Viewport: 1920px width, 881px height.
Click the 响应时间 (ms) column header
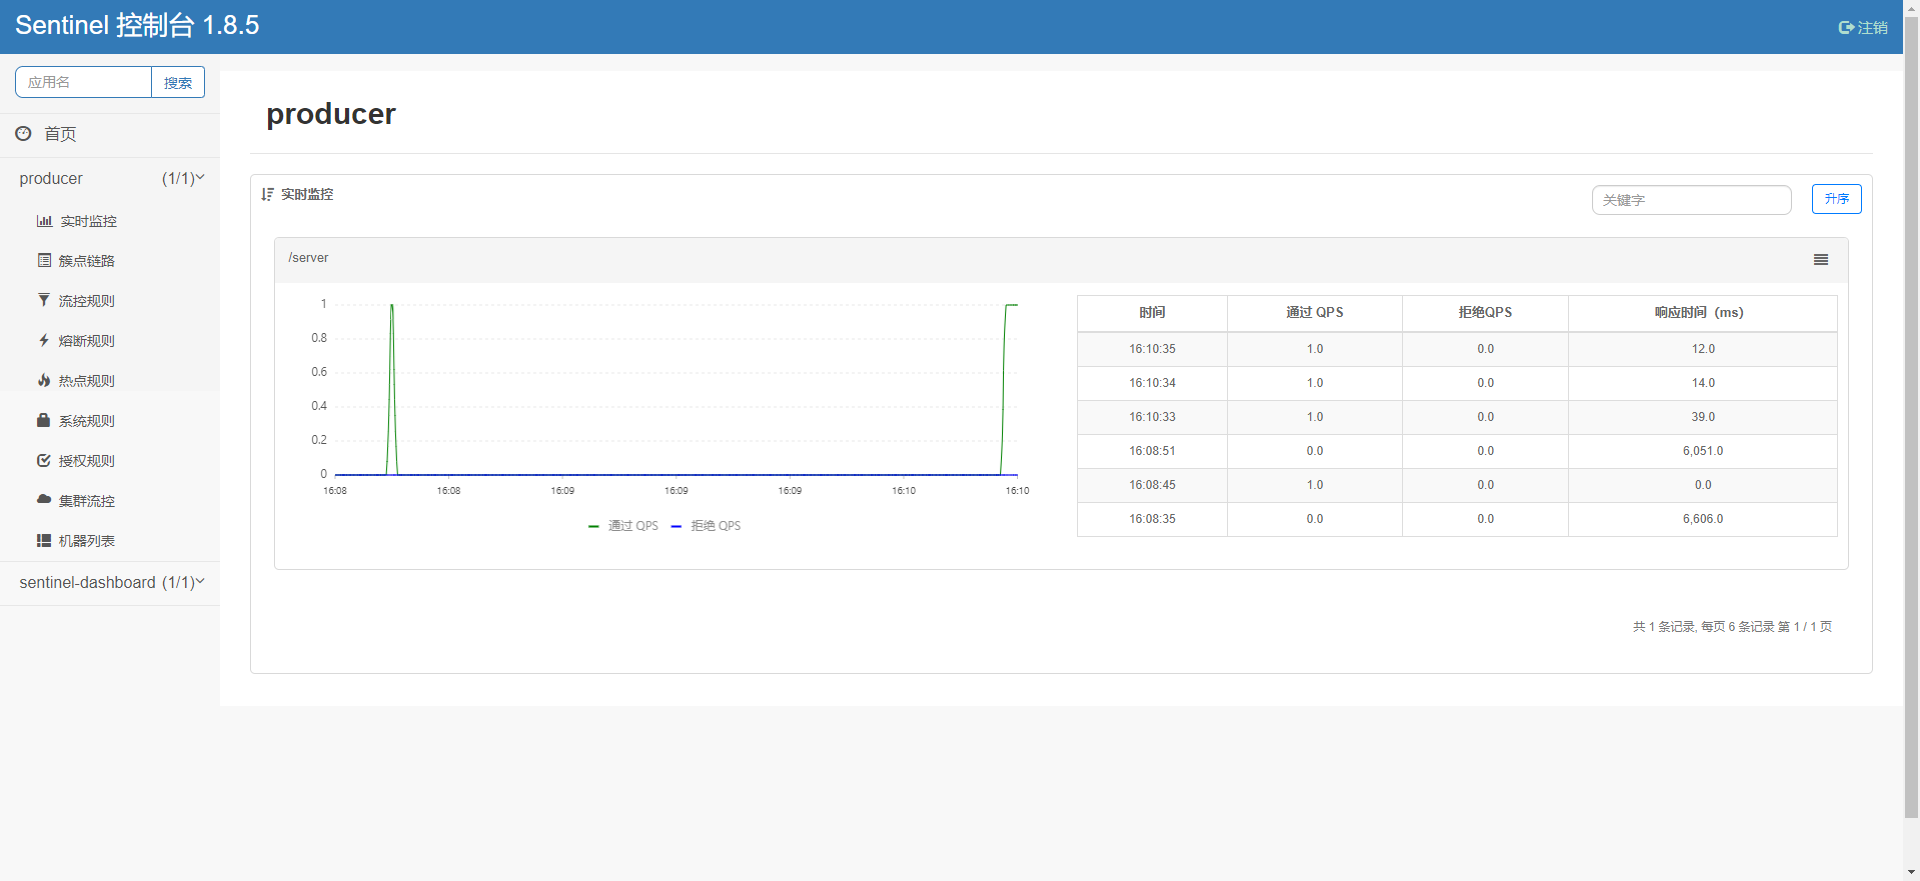point(1702,313)
